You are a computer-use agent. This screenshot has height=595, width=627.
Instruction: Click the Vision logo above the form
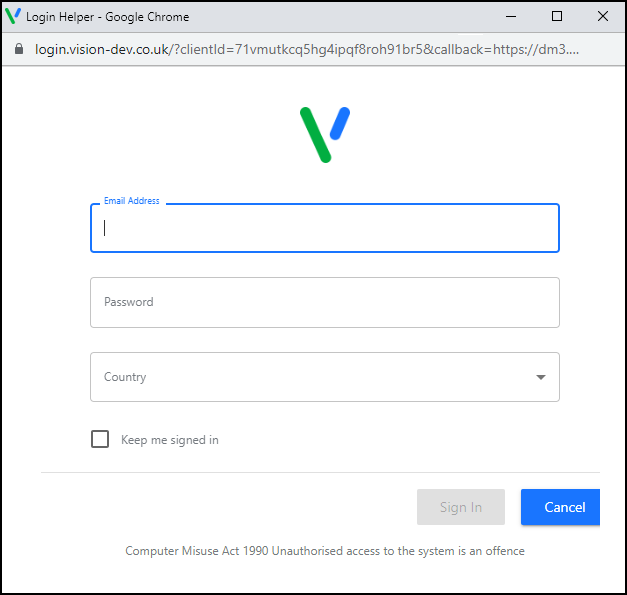coord(324,134)
